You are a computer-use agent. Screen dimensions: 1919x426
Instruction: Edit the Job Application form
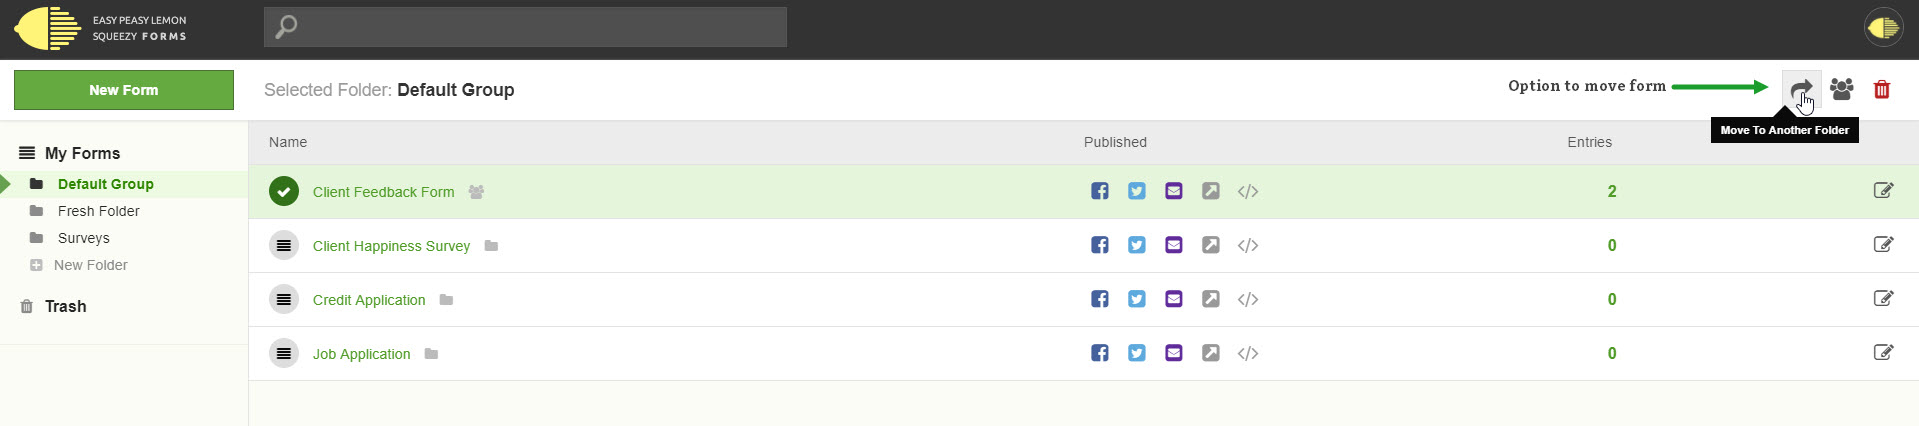pos(1883,352)
